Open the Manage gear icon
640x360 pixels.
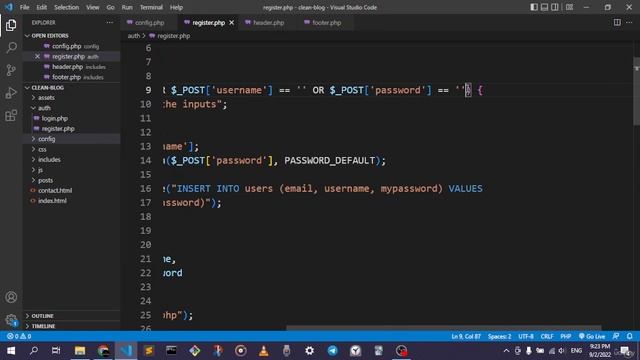click(11, 320)
